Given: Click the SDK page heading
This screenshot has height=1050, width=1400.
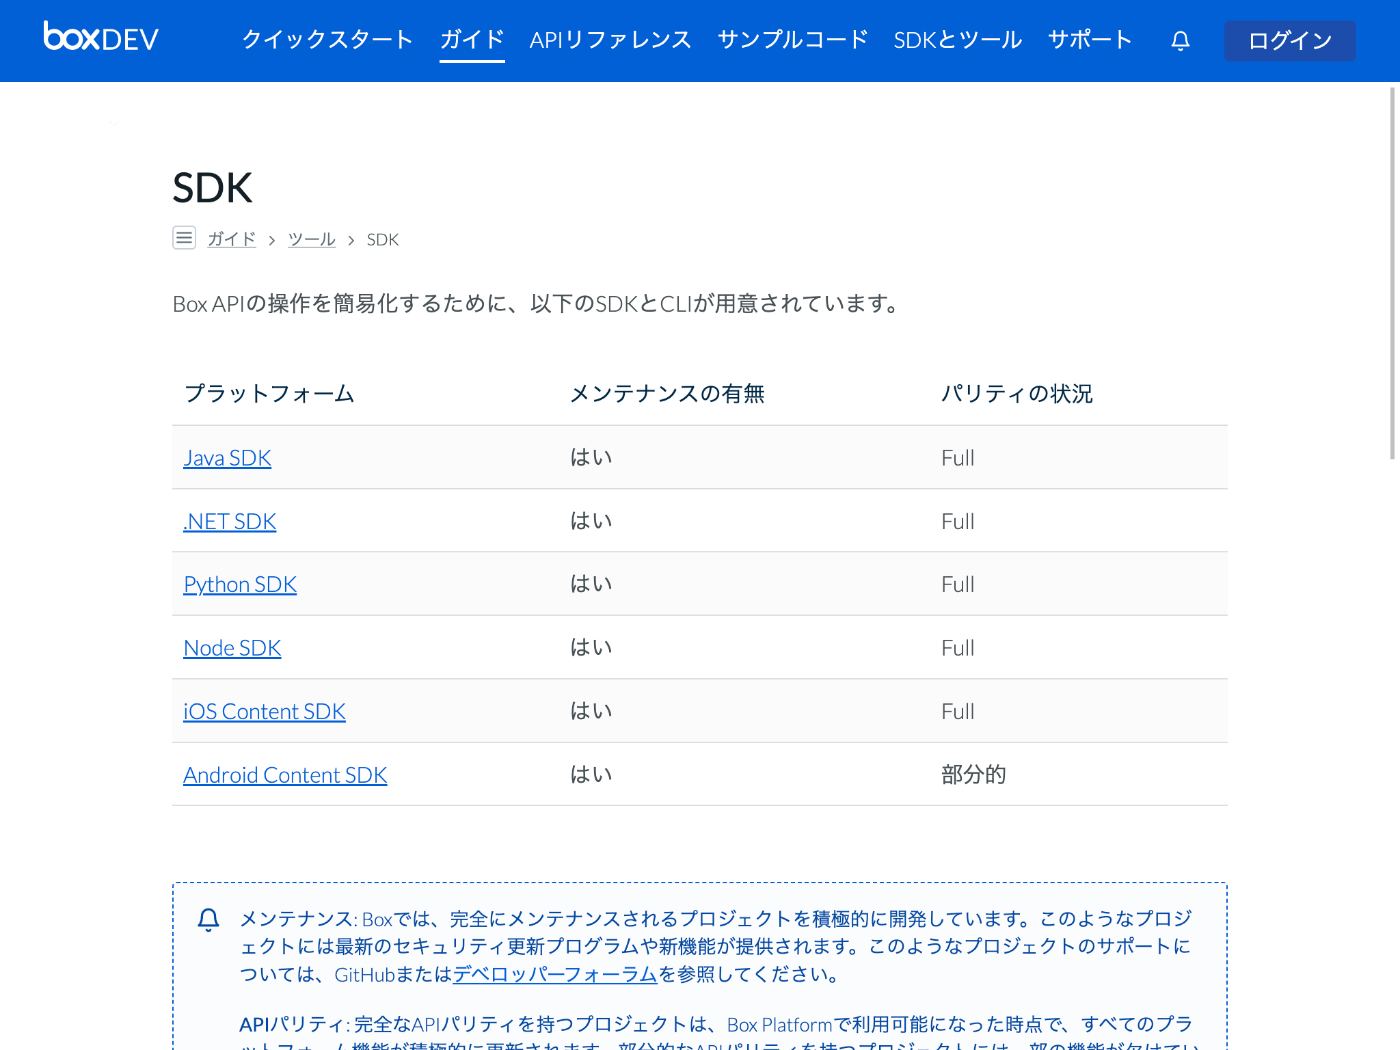Looking at the screenshot, I should (x=212, y=188).
